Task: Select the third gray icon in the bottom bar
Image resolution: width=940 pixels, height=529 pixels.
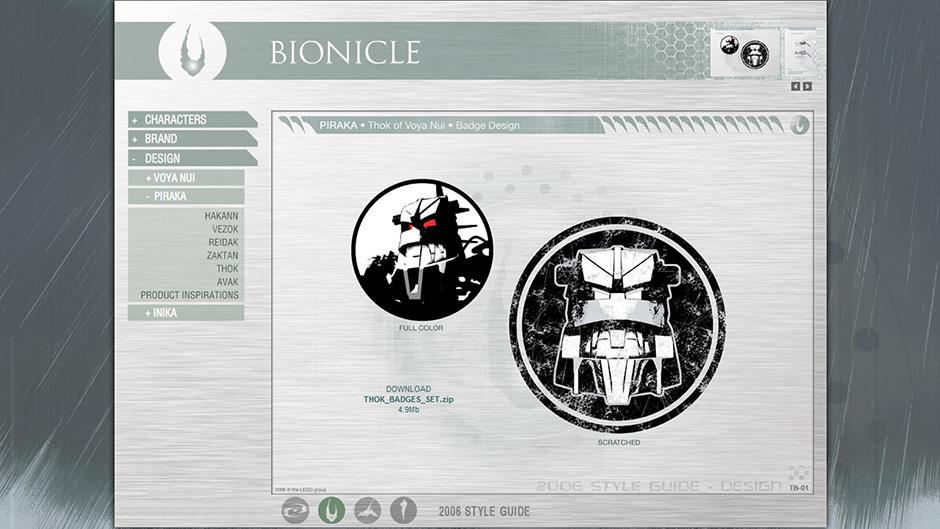Action: tap(367, 511)
